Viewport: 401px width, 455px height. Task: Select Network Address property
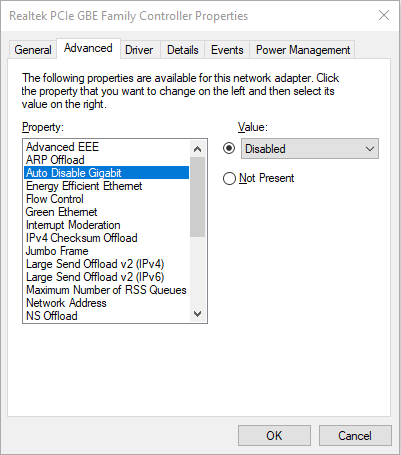click(x=107, y=303)
